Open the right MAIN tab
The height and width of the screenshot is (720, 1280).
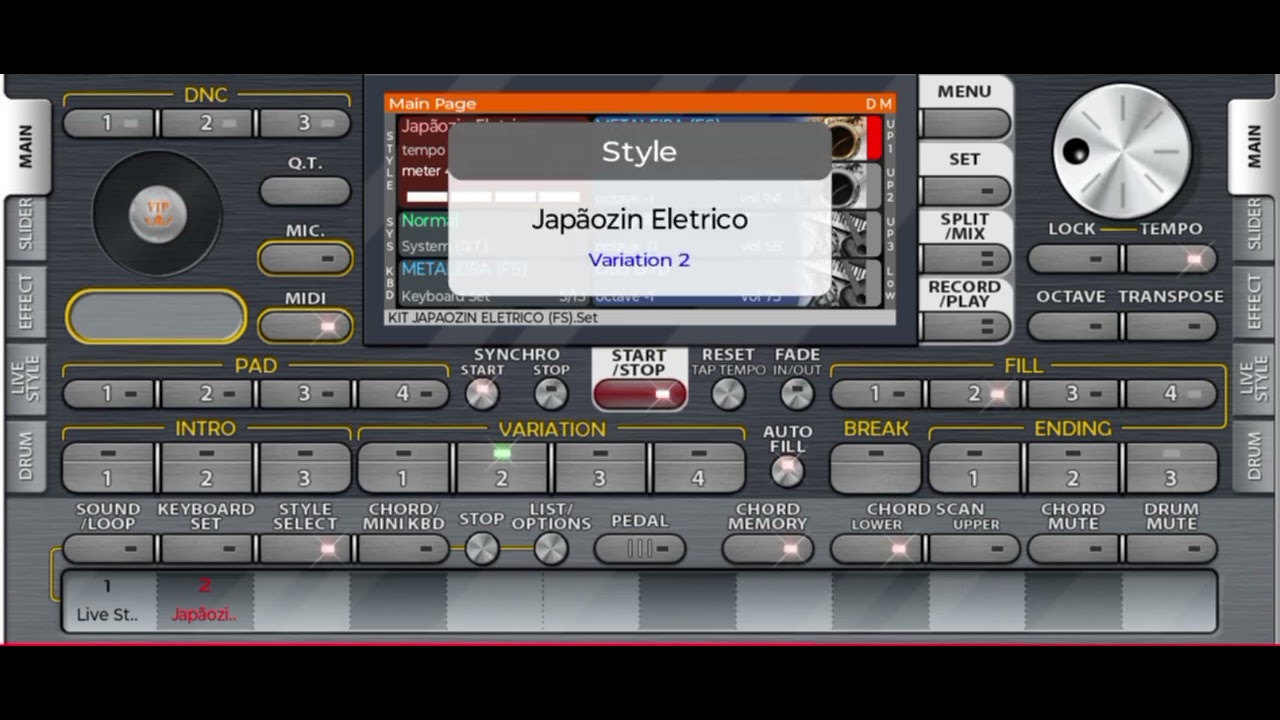pyautogui.click(x=1253, y=146)
